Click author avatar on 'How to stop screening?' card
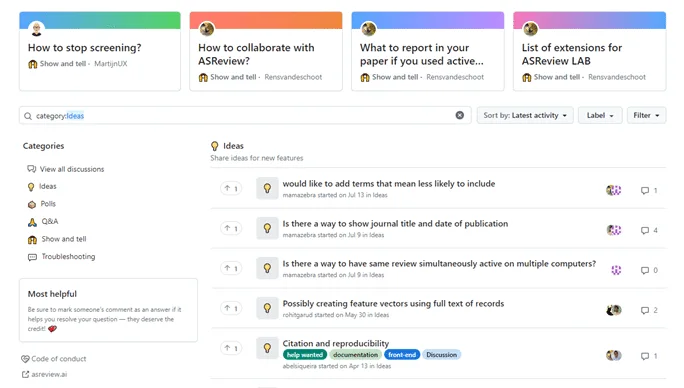 pyautogui.click(x=37, y=29)
